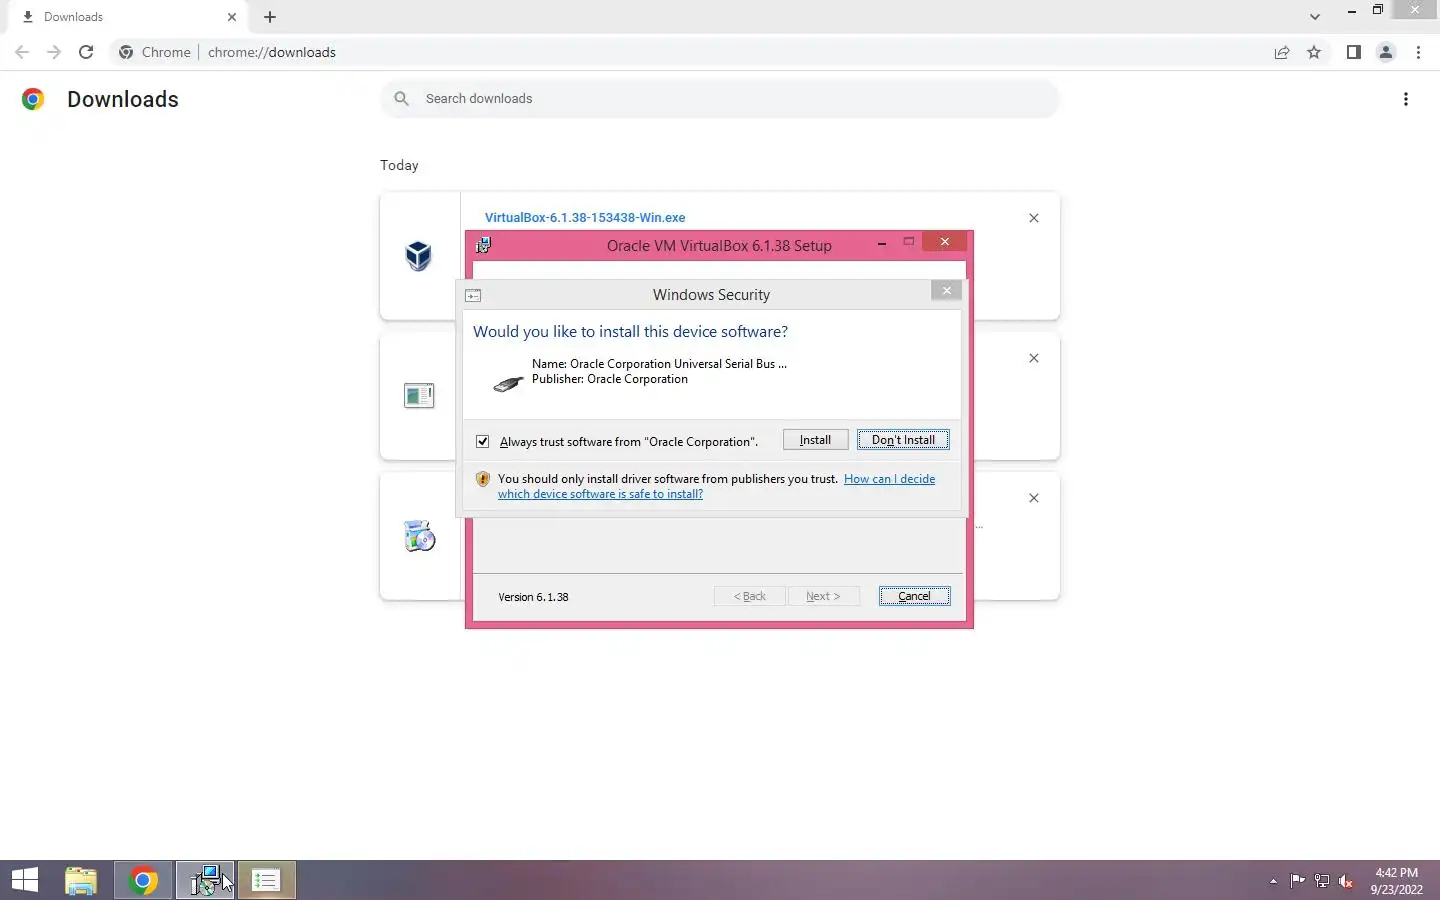
Task: Remove the VirtualBox download from the list
Action: (1034, 218)
